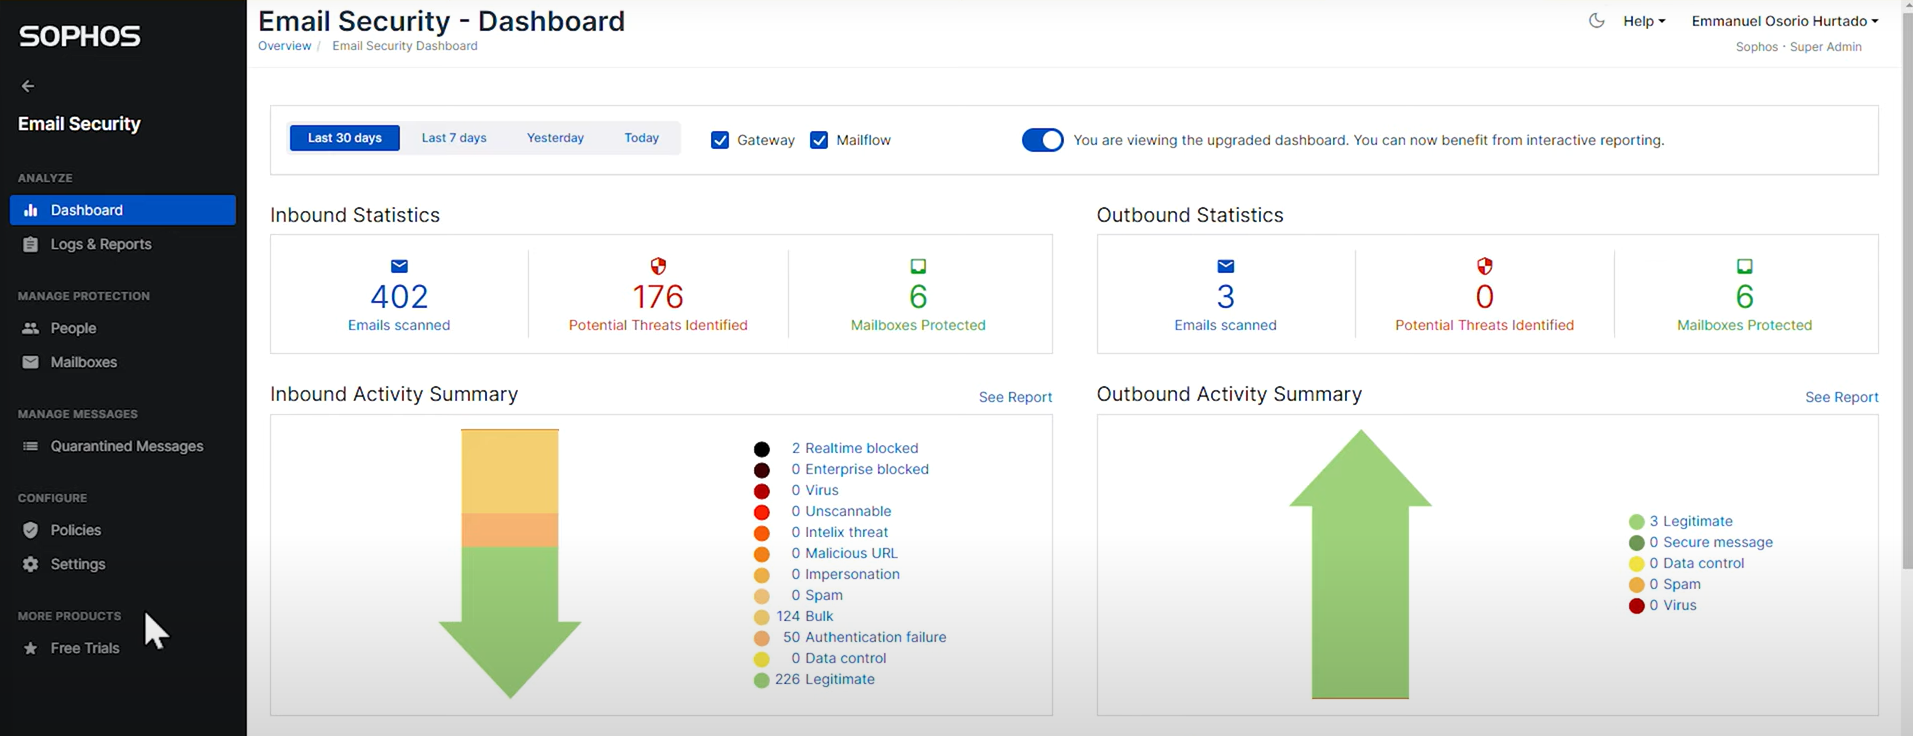Open Policies configuration
This screenshot has height=736, width=1913.
[123, 530]
